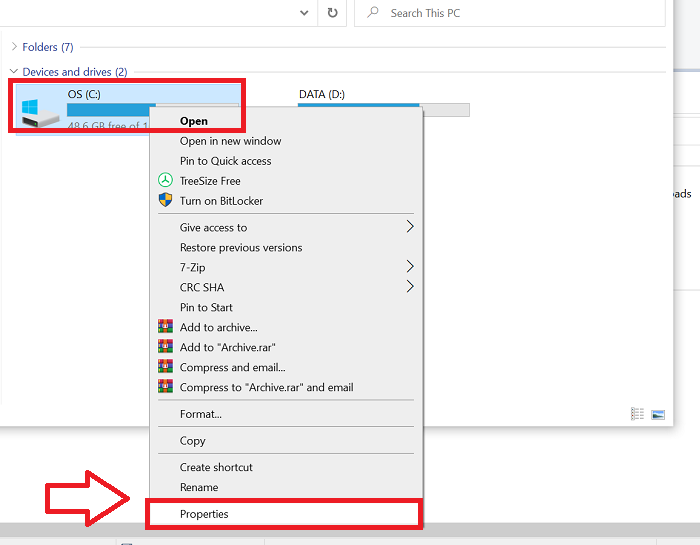Click the OS (C:) drive icon
The image size is (700, 545).
tap(39, 108)
